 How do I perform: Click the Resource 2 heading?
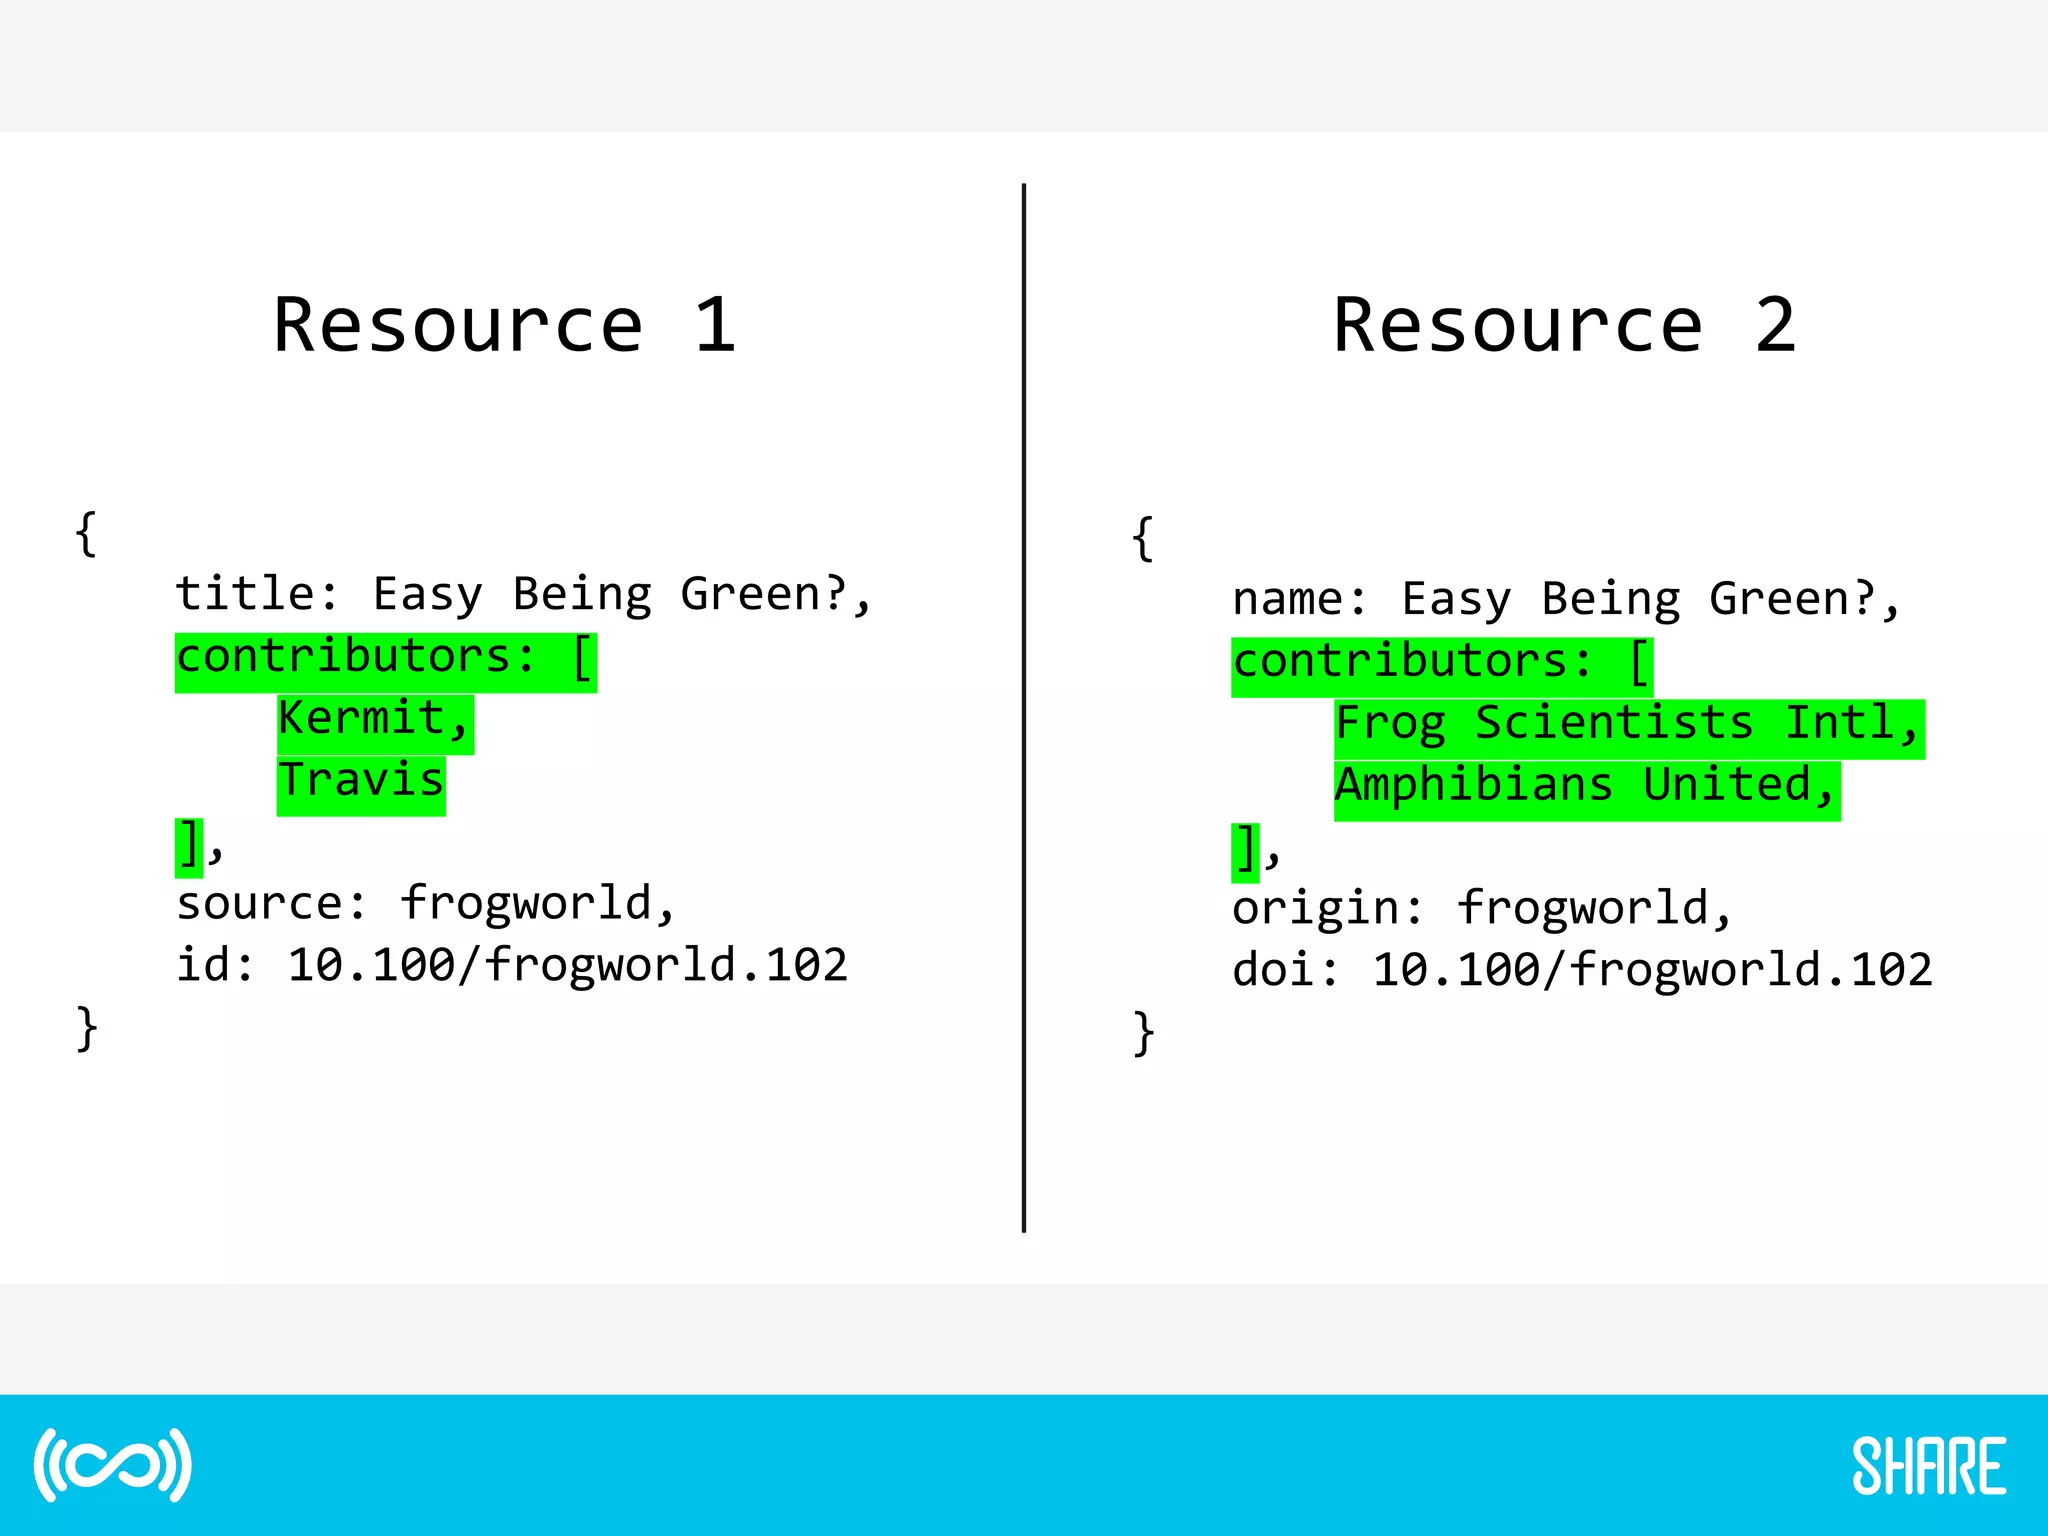coord(1565,326)
